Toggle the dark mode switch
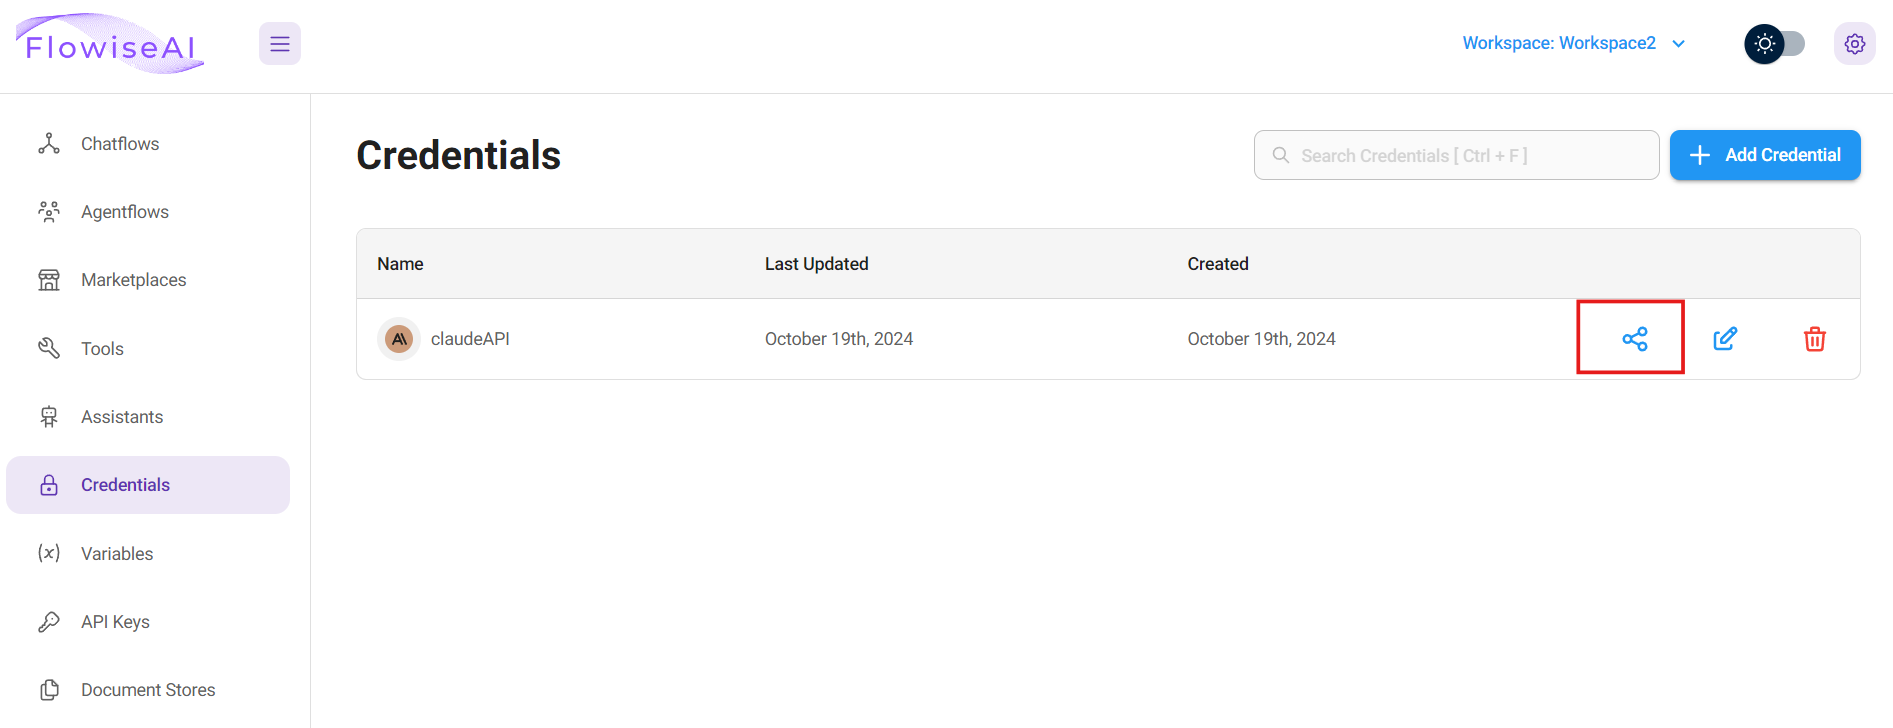Image resolution: width=1893 pixels, height=728 pixels. tap(1775, 44)
